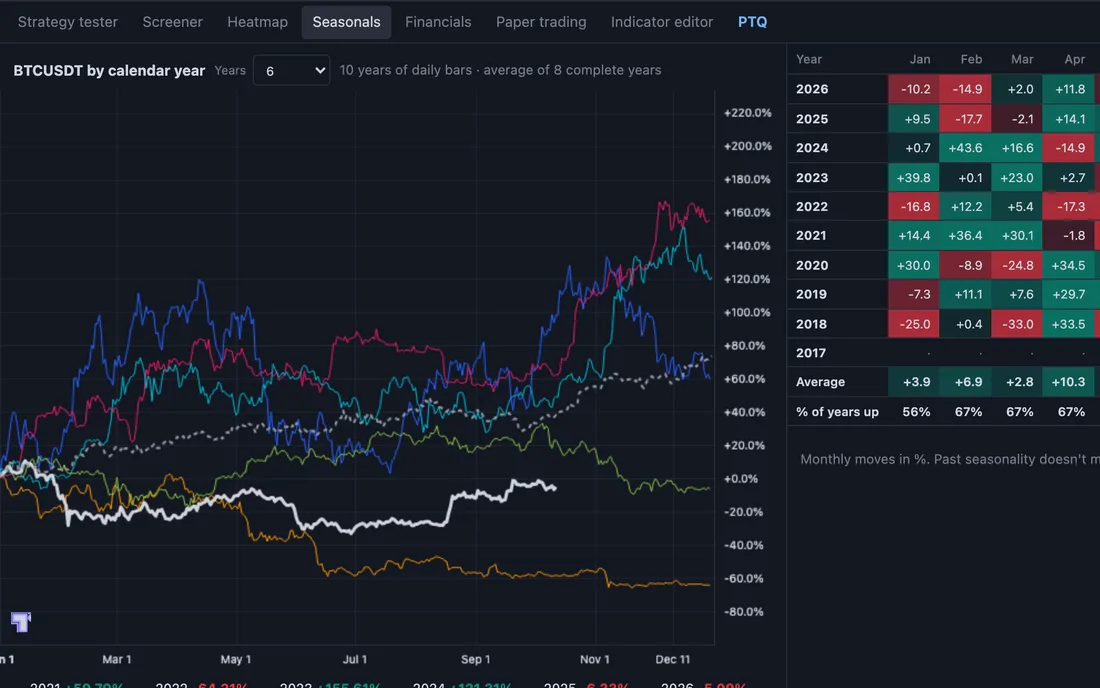Click the '10 years of daily bars' note
The width and height of the screenshot is (1100, 688).
[x=500, y=70]
